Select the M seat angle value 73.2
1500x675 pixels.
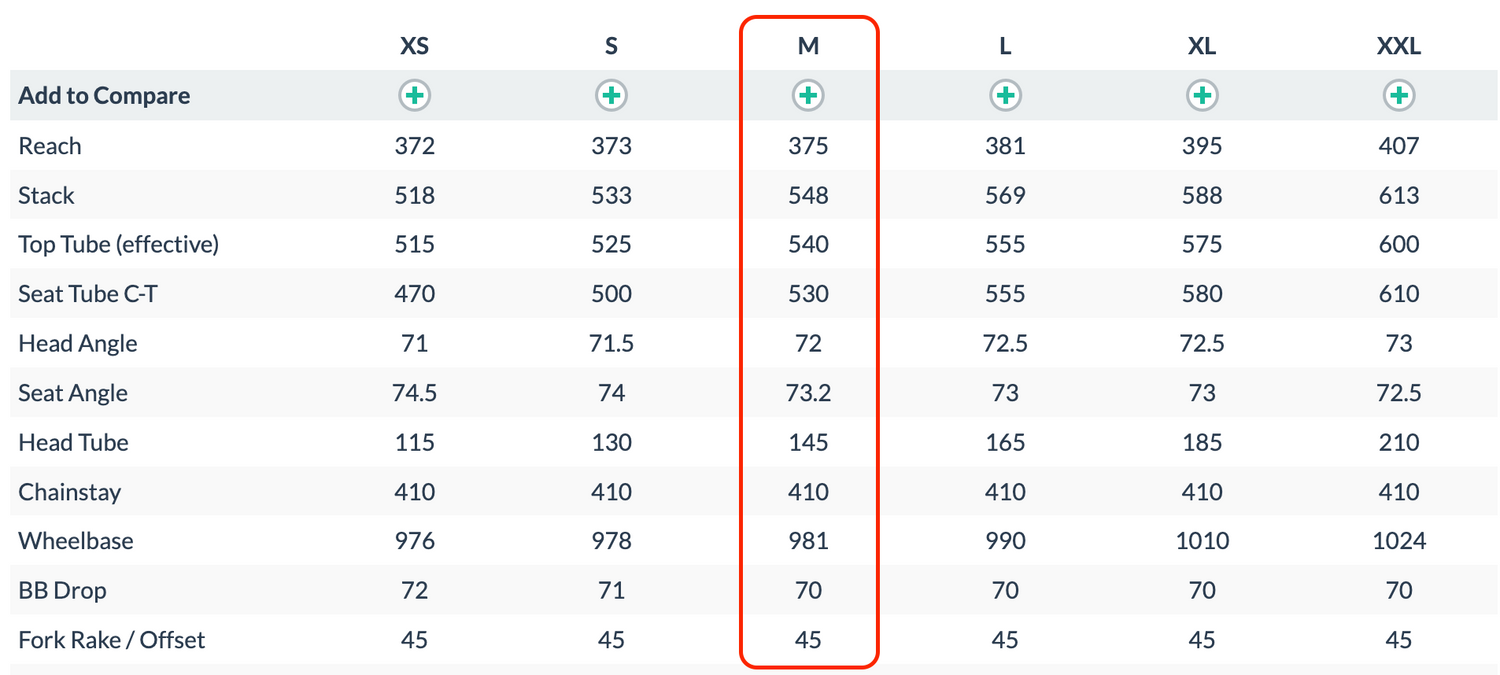(x=808, y=393)
